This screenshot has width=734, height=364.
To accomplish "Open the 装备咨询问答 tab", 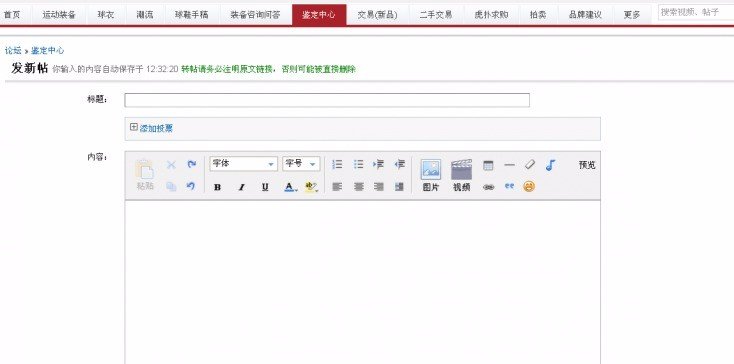I will pyautogui.click(x=256, y=15).
